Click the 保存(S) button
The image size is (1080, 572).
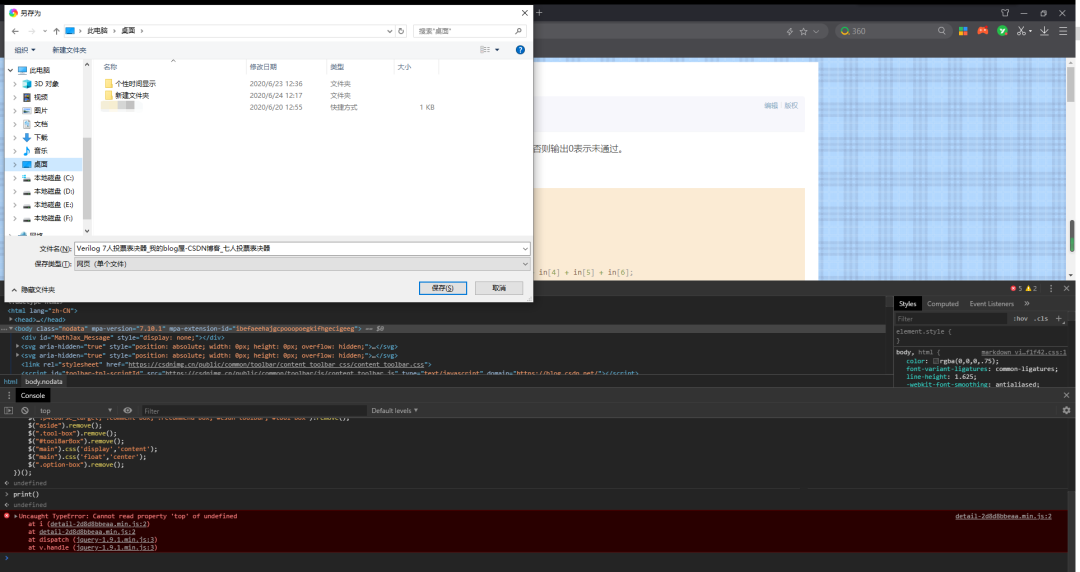coord(443,288)
